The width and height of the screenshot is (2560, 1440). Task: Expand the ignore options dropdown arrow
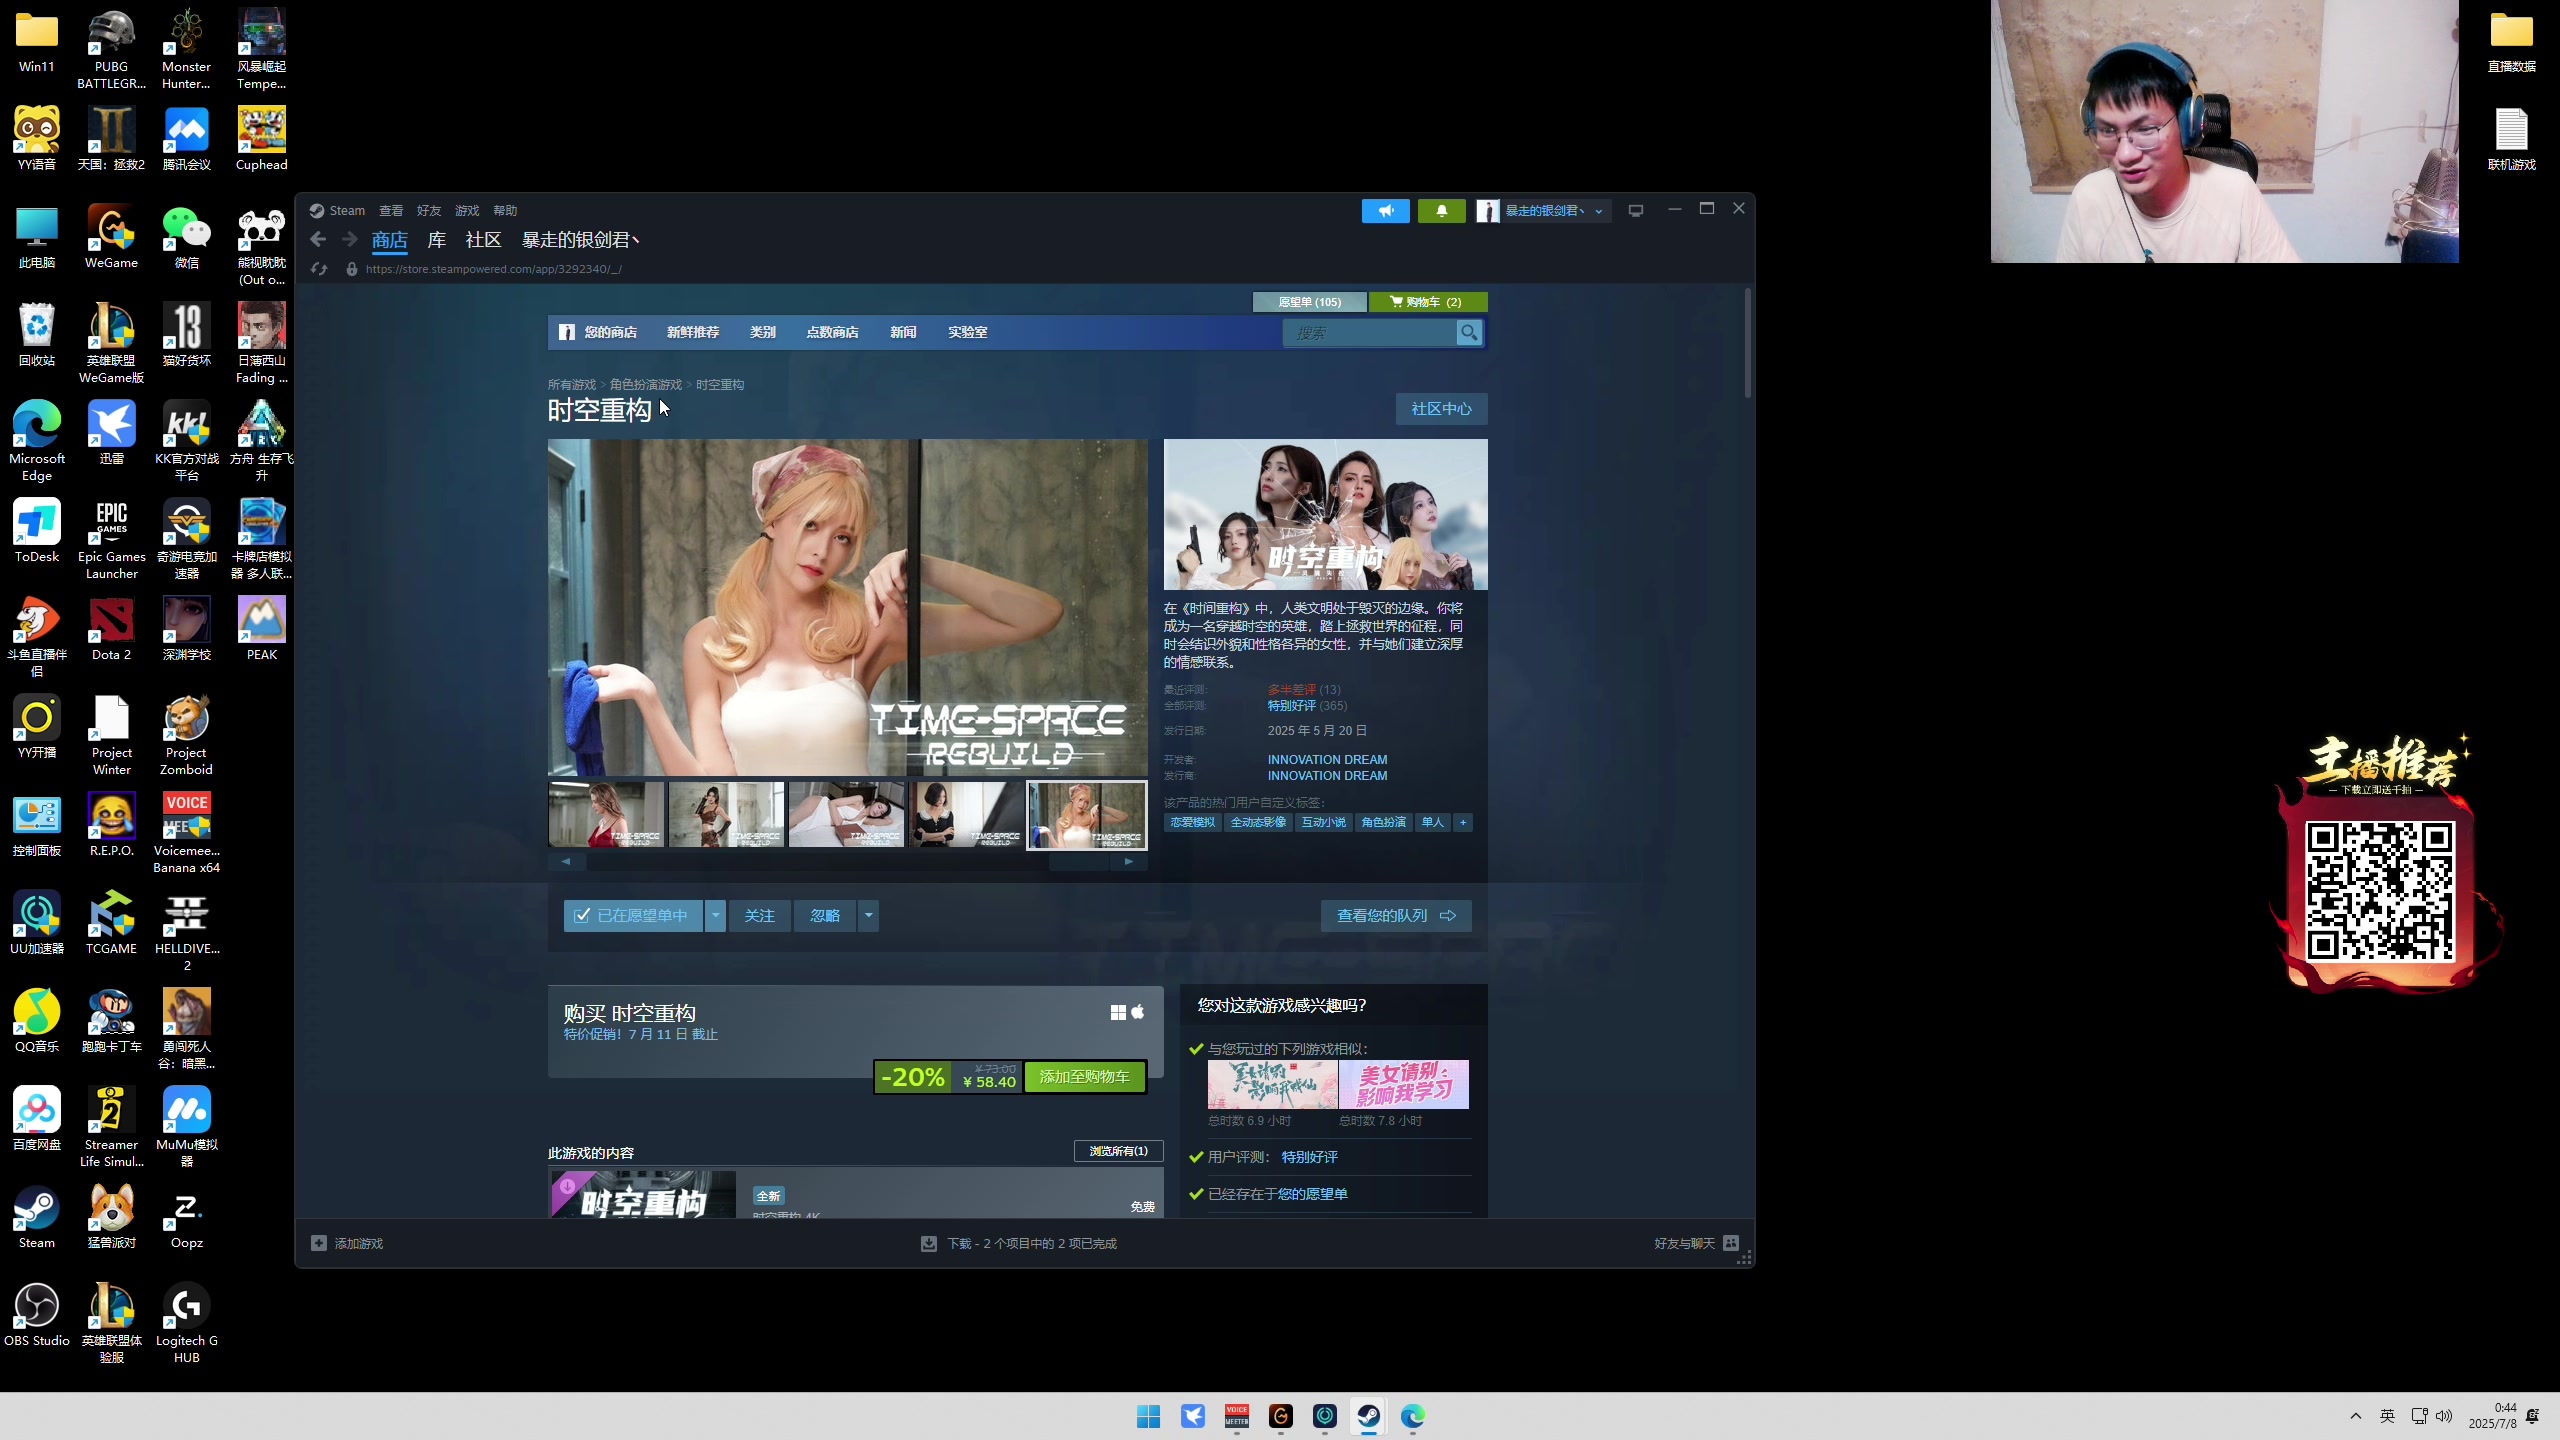coord(868,916)
